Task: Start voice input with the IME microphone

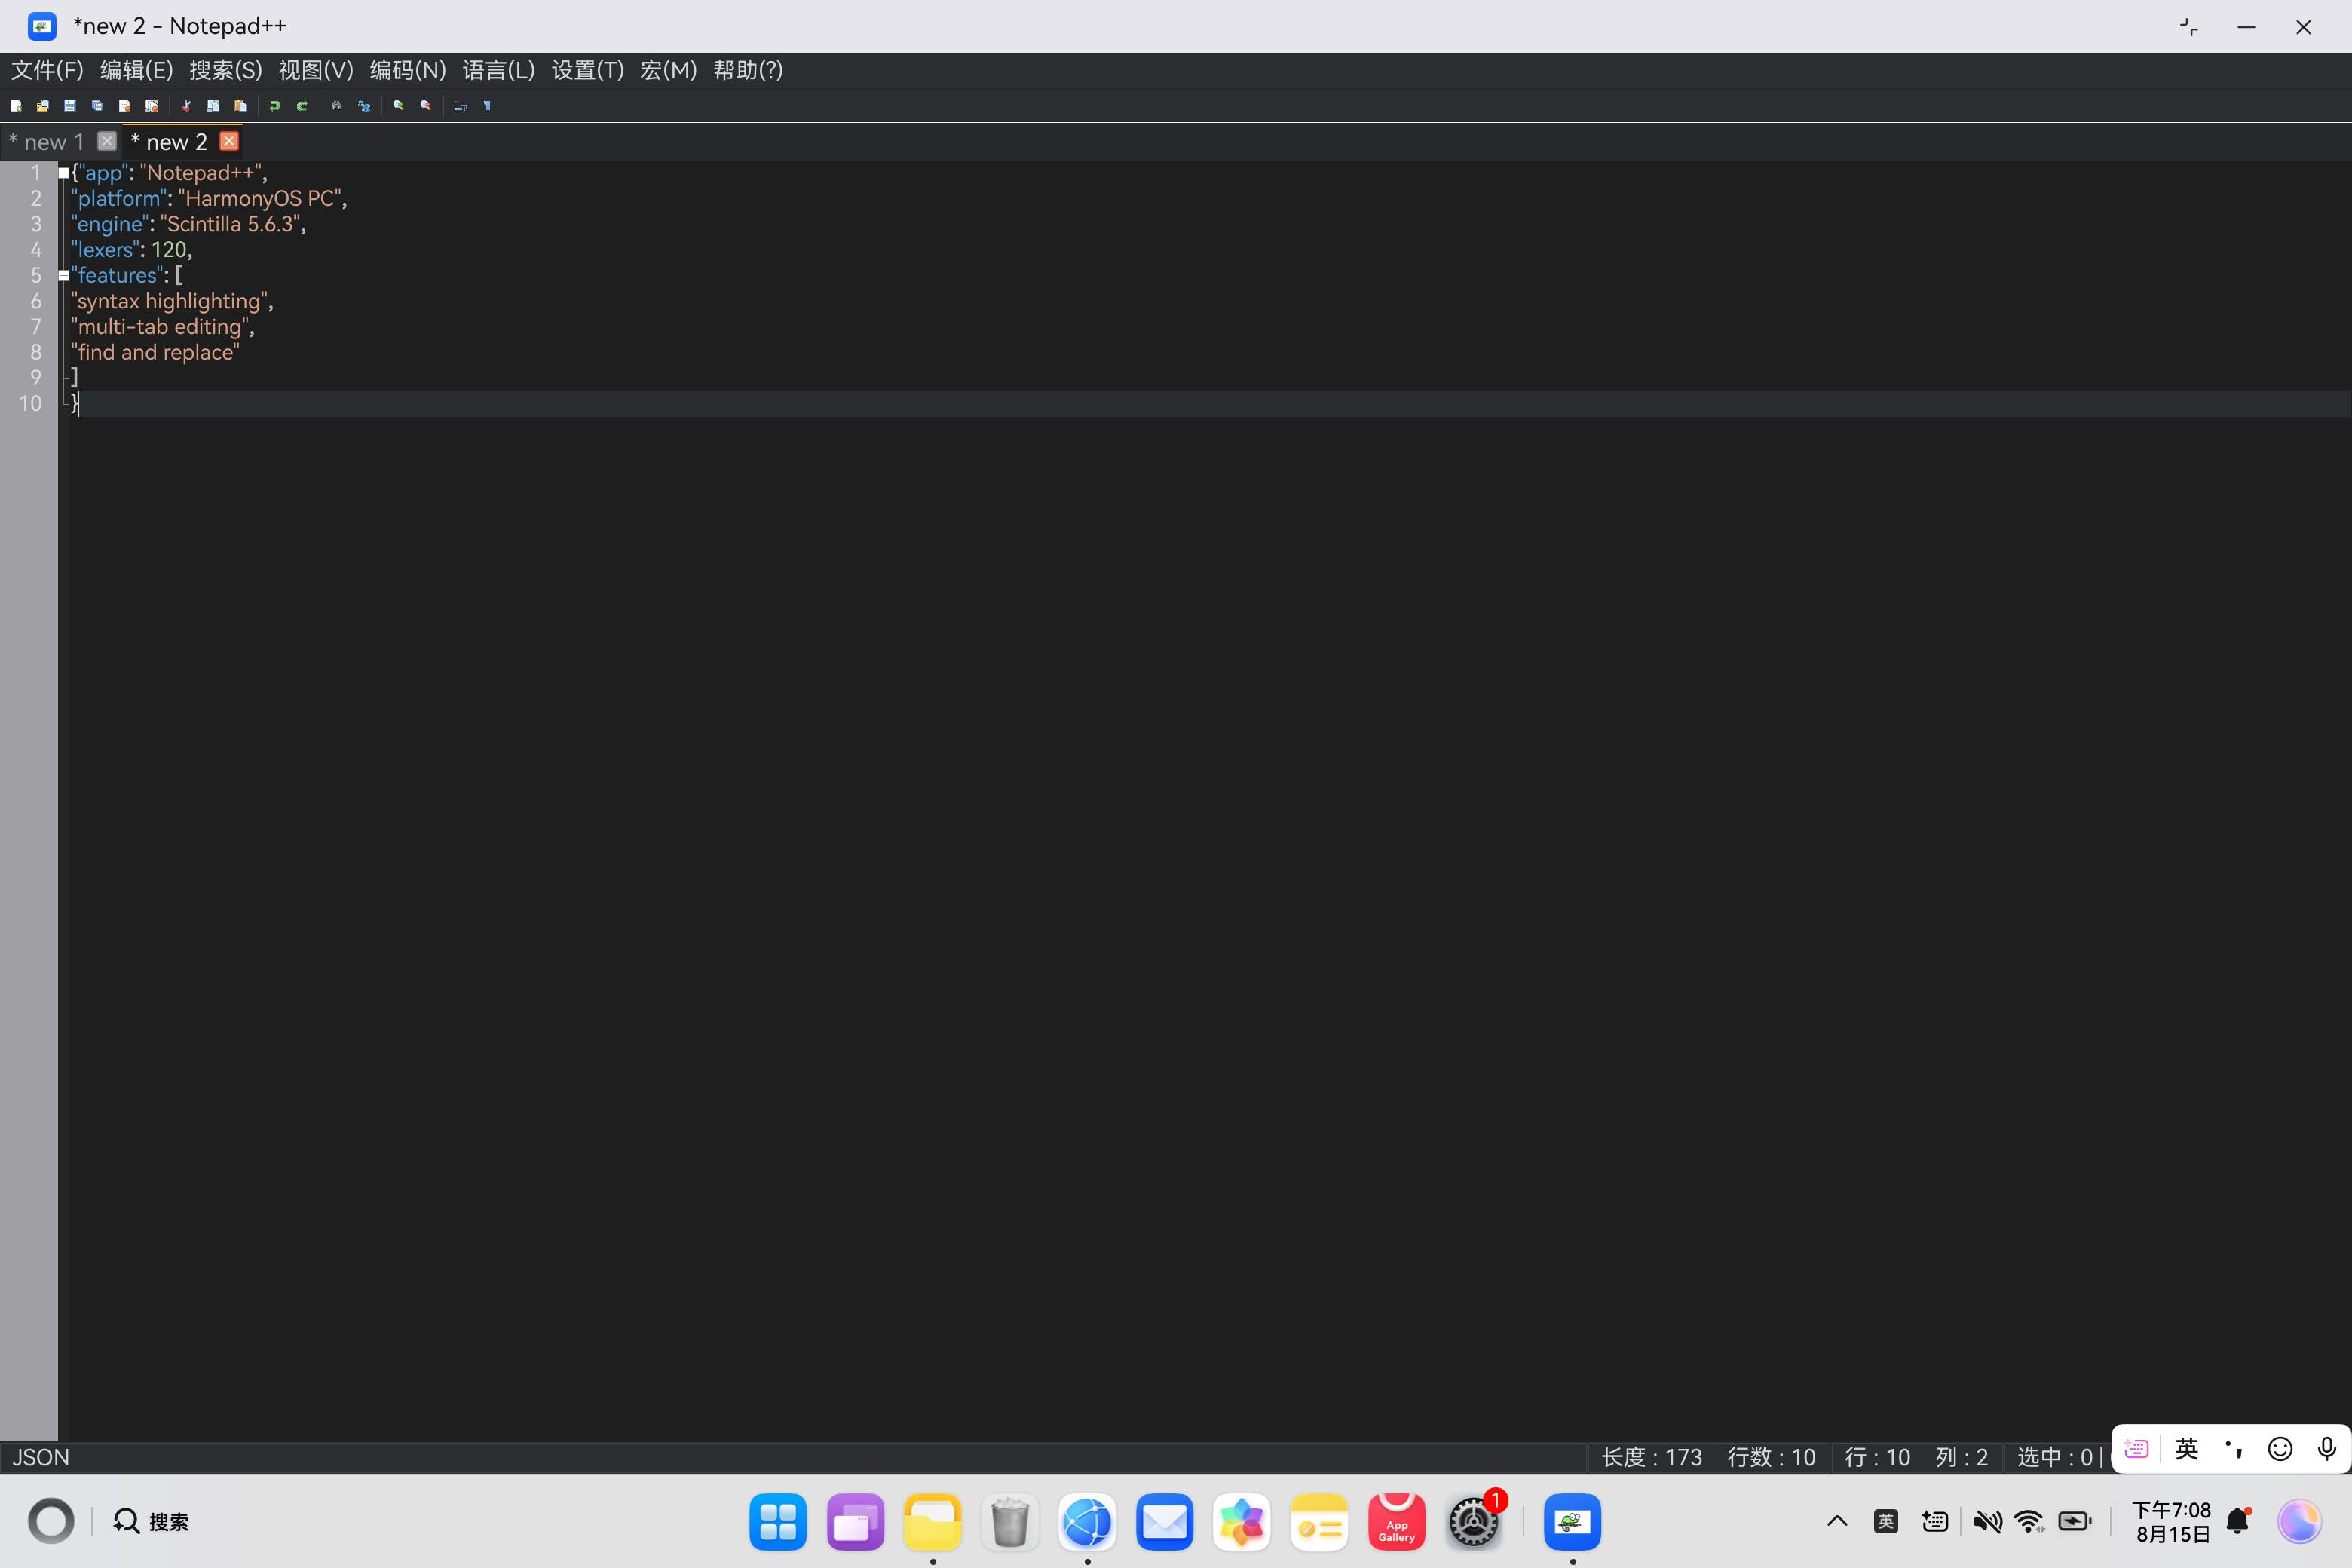Action: (2327, 1449)
